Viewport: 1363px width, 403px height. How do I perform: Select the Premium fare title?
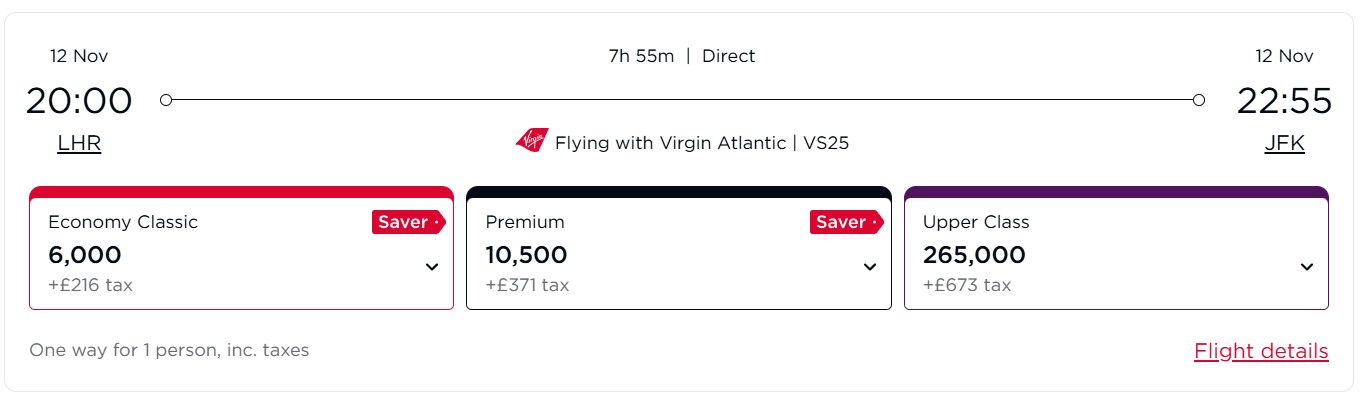(525, 222)
